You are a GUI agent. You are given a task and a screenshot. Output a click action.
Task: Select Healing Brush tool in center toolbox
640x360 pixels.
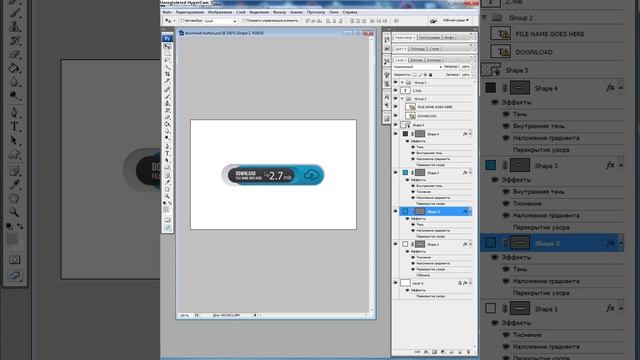[167, 89]
